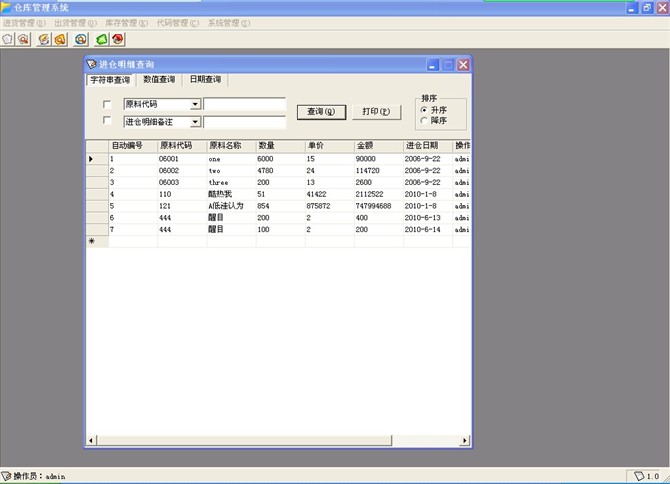670x484 pixels.
Task: Click the operator icon in status bar
Action: 6,475
